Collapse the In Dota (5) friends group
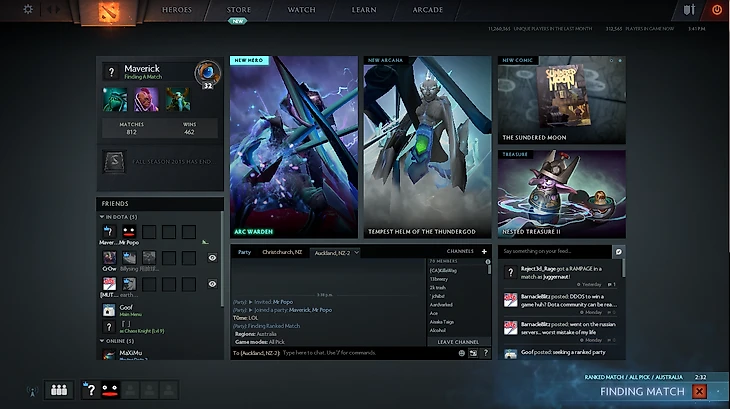This screenshot has height=409, width=730. [102, 217]
